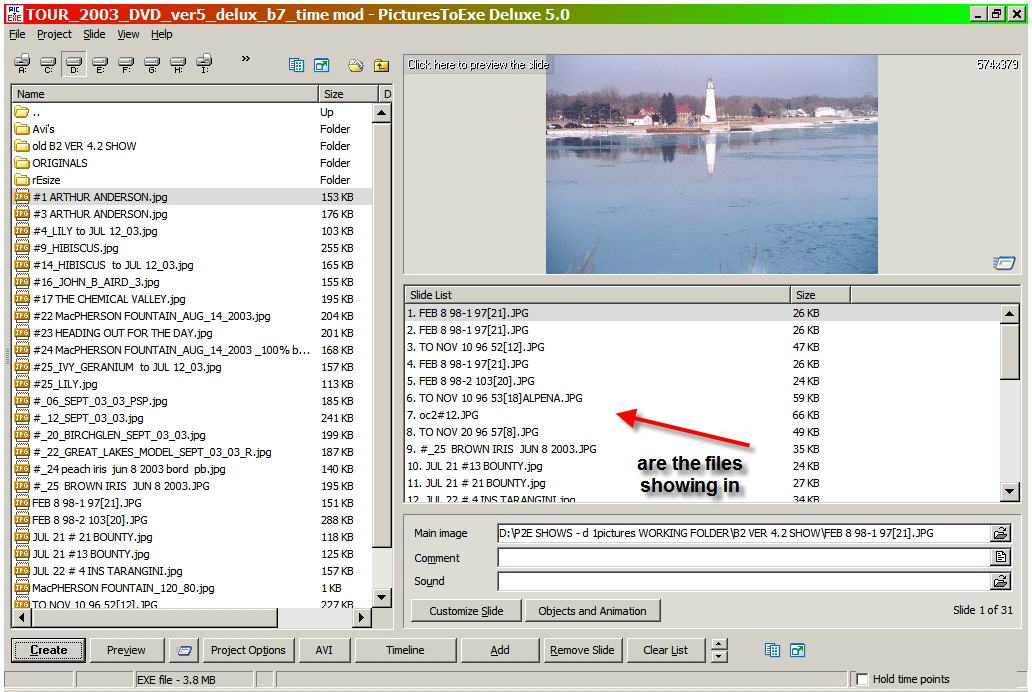Click the file list view icon above file panel
The height and width of the screenshot is (692, 1032).
296,66
